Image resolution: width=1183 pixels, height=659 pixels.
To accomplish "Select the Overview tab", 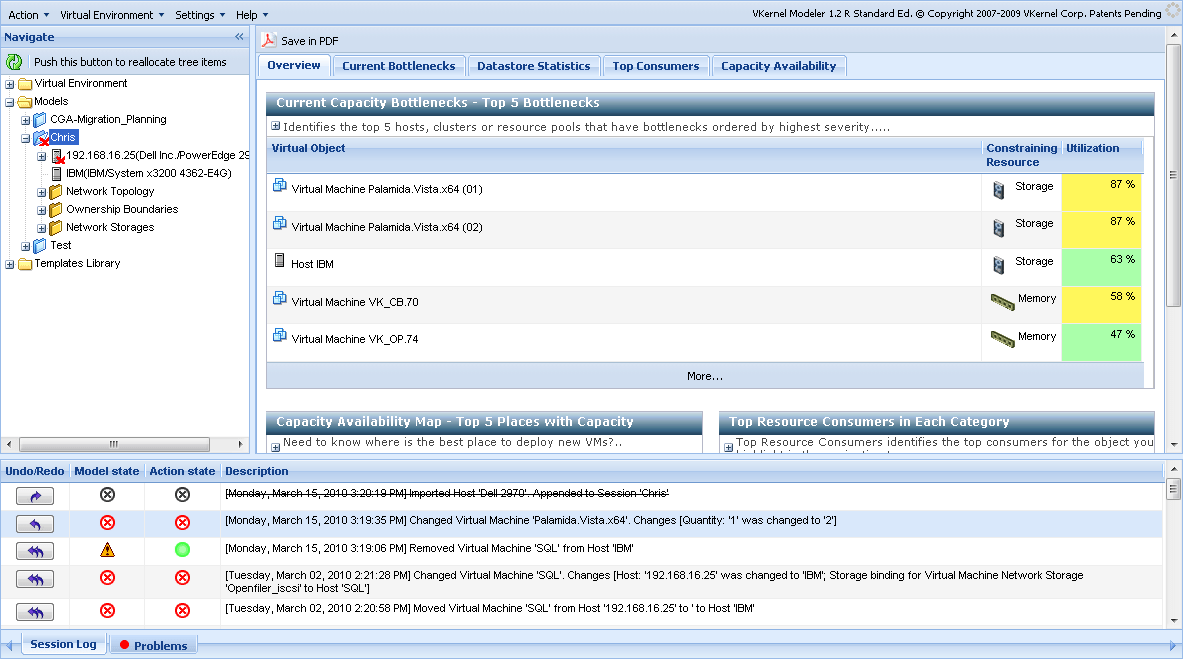I will [x=294, y=66].
